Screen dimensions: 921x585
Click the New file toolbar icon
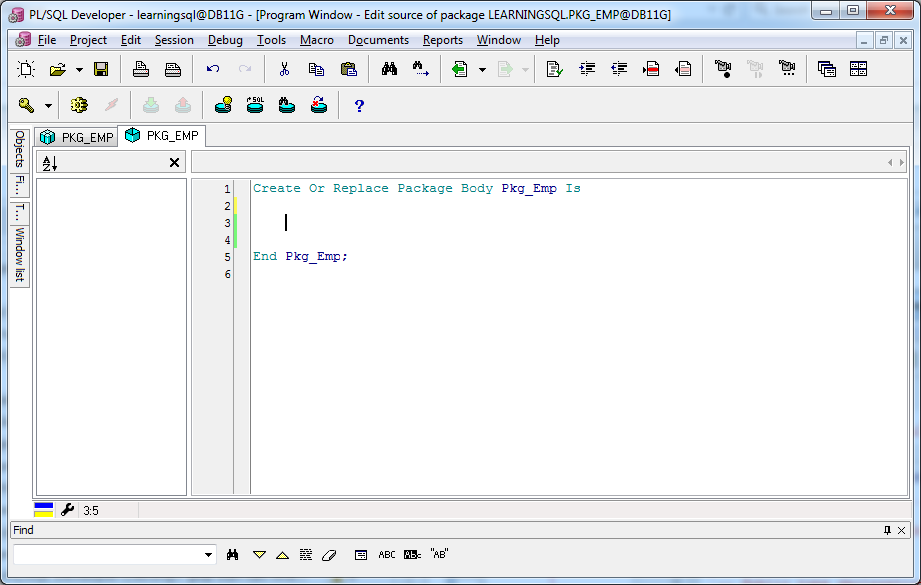[x=26, y=69]
